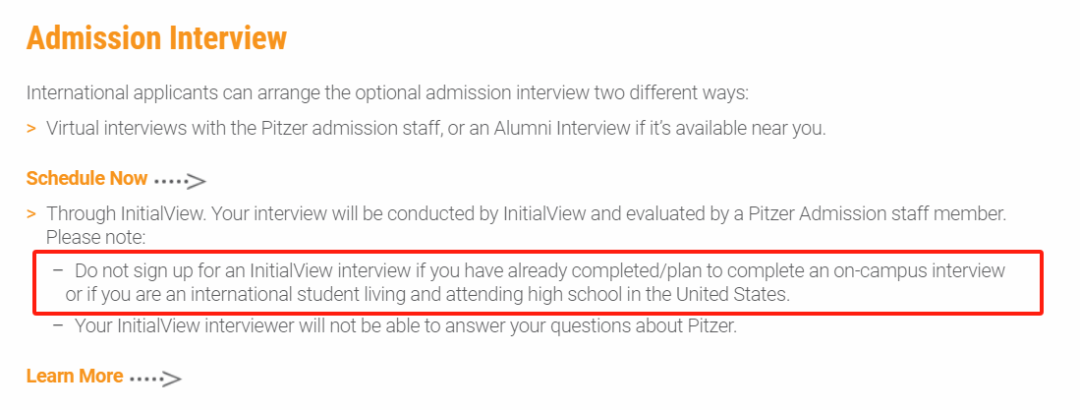Click the sentence about interviewer answering questions
The width and height of the screenshot is (1080, 410).
pyautogui.click(x=406, y=325)
